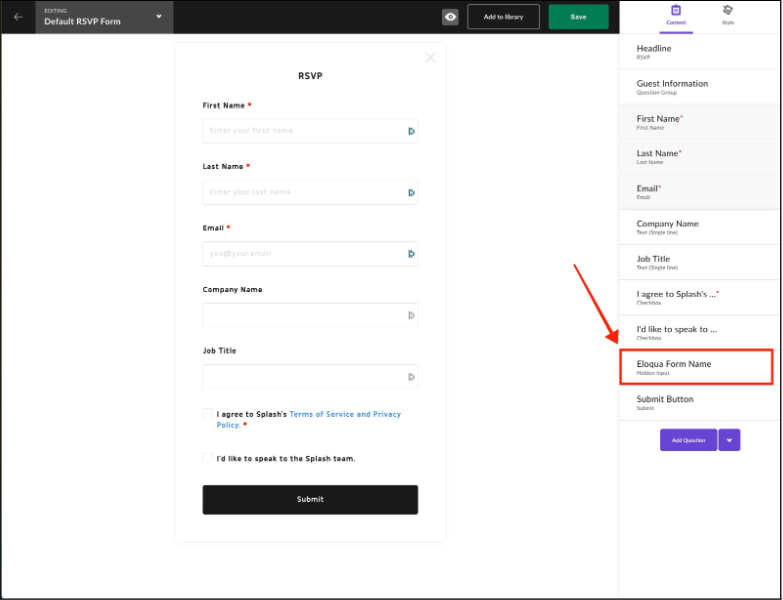
Task: Click the black Submit button
Action: (x=310, y=500)
